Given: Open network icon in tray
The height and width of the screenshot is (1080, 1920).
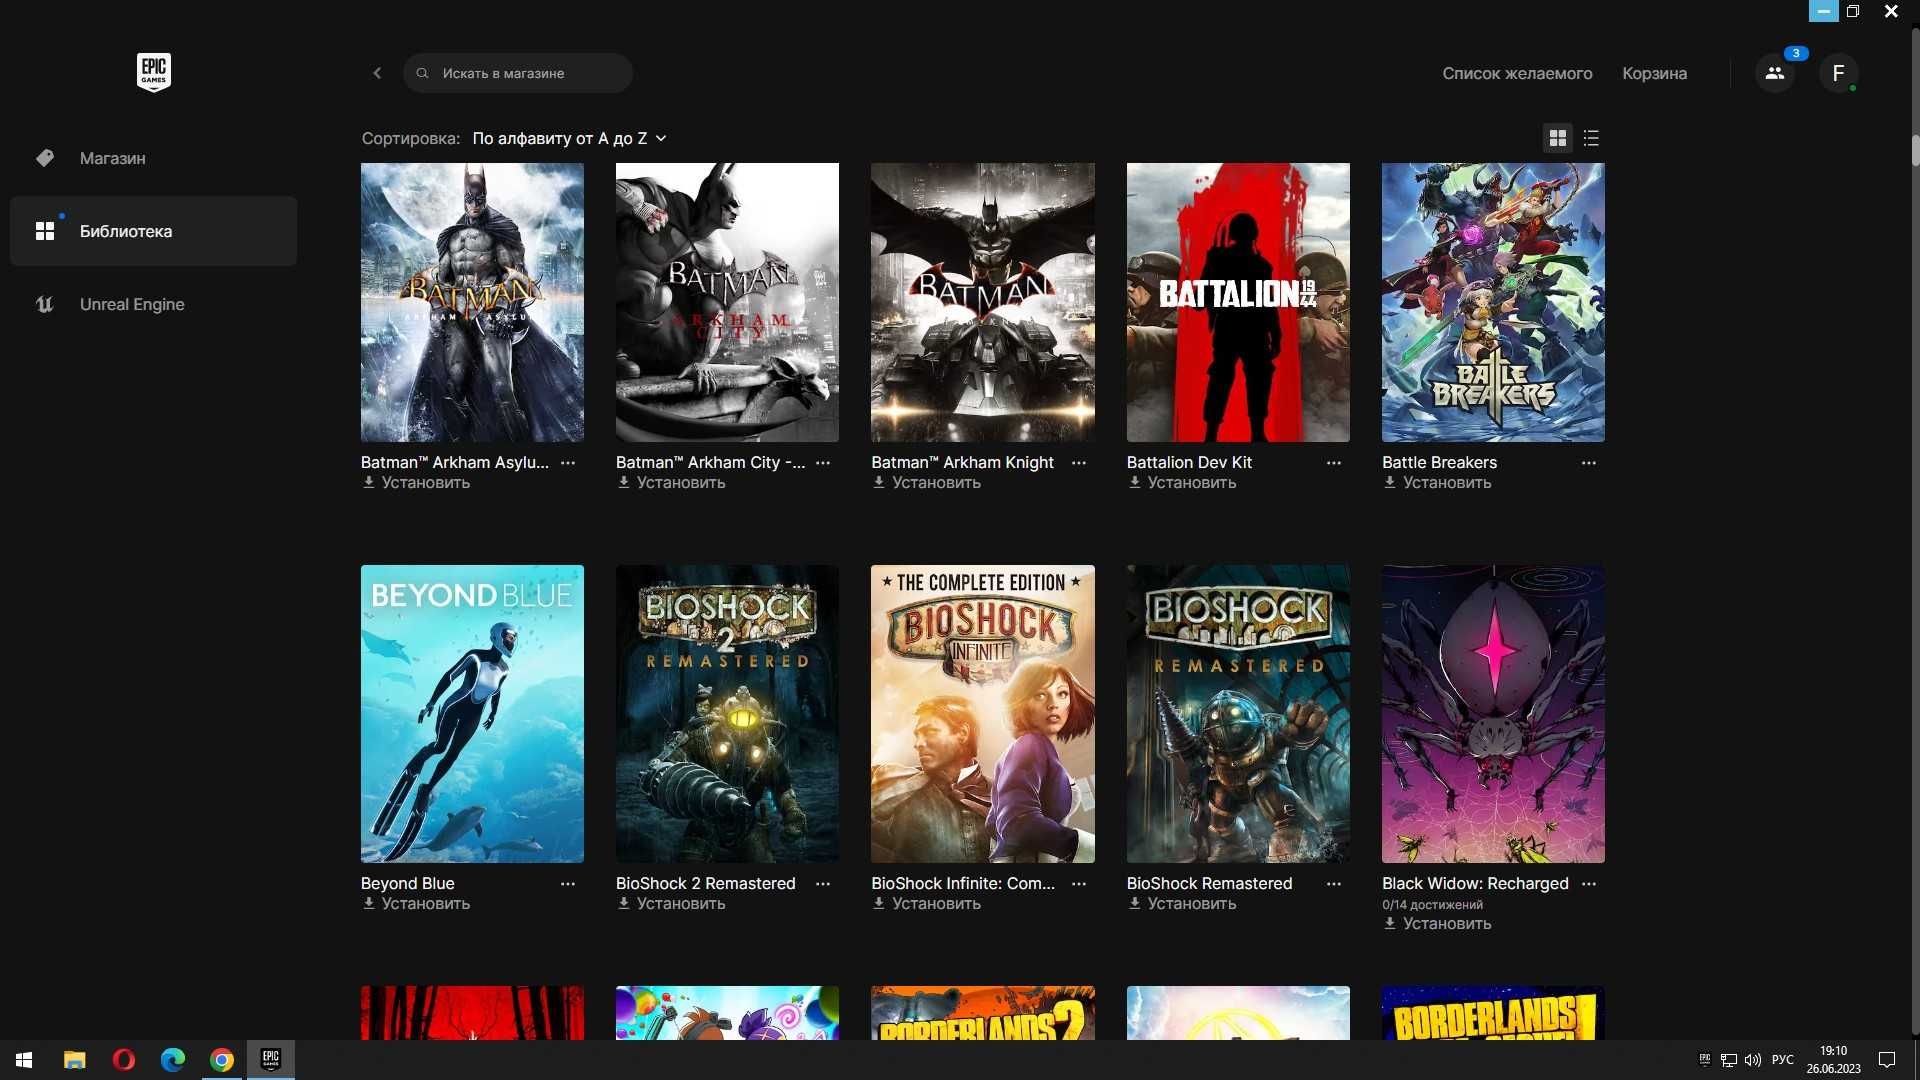Looking at the screenshot, I should (1729, 1060).
